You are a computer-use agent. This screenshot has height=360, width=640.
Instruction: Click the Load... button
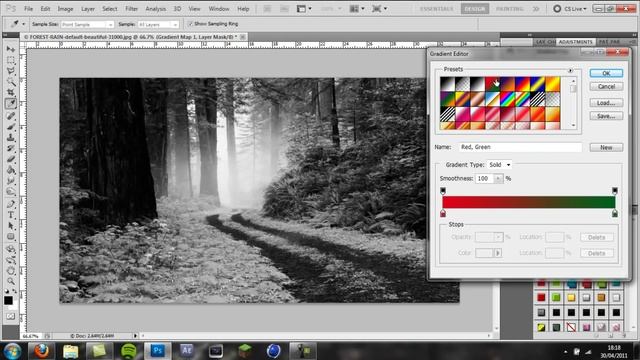coord(606,103)
